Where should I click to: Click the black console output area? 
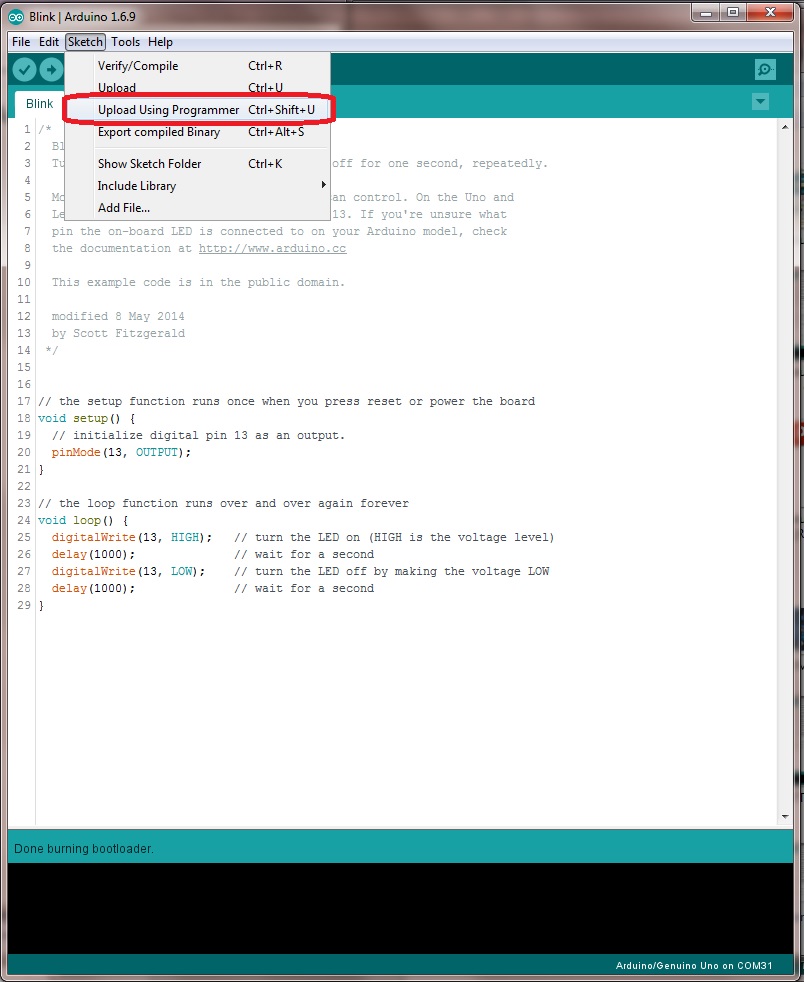(x=401, y=908)
